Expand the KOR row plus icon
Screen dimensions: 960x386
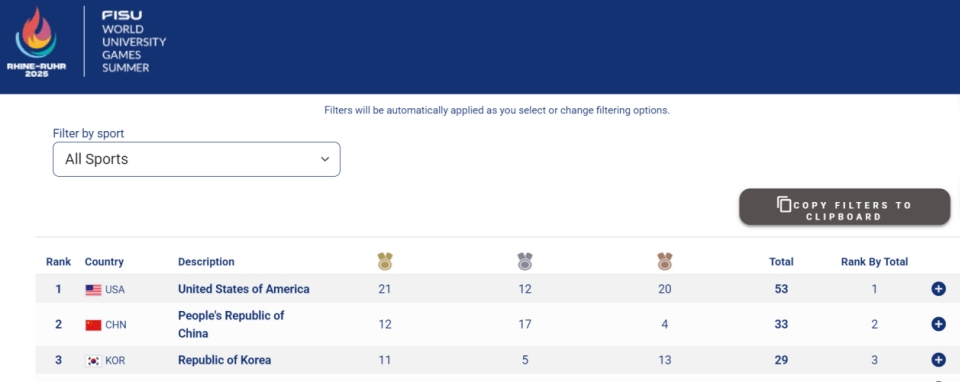click(938, 360)
